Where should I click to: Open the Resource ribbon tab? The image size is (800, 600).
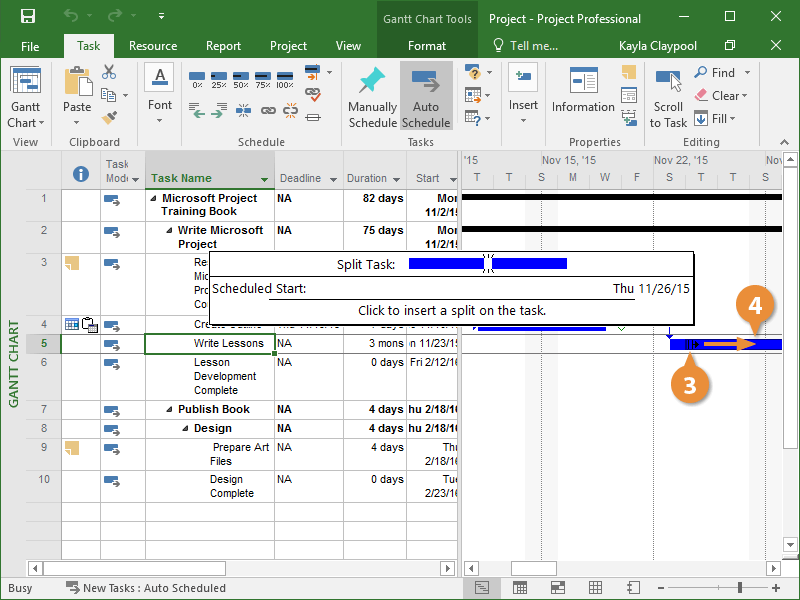(153, 46)
